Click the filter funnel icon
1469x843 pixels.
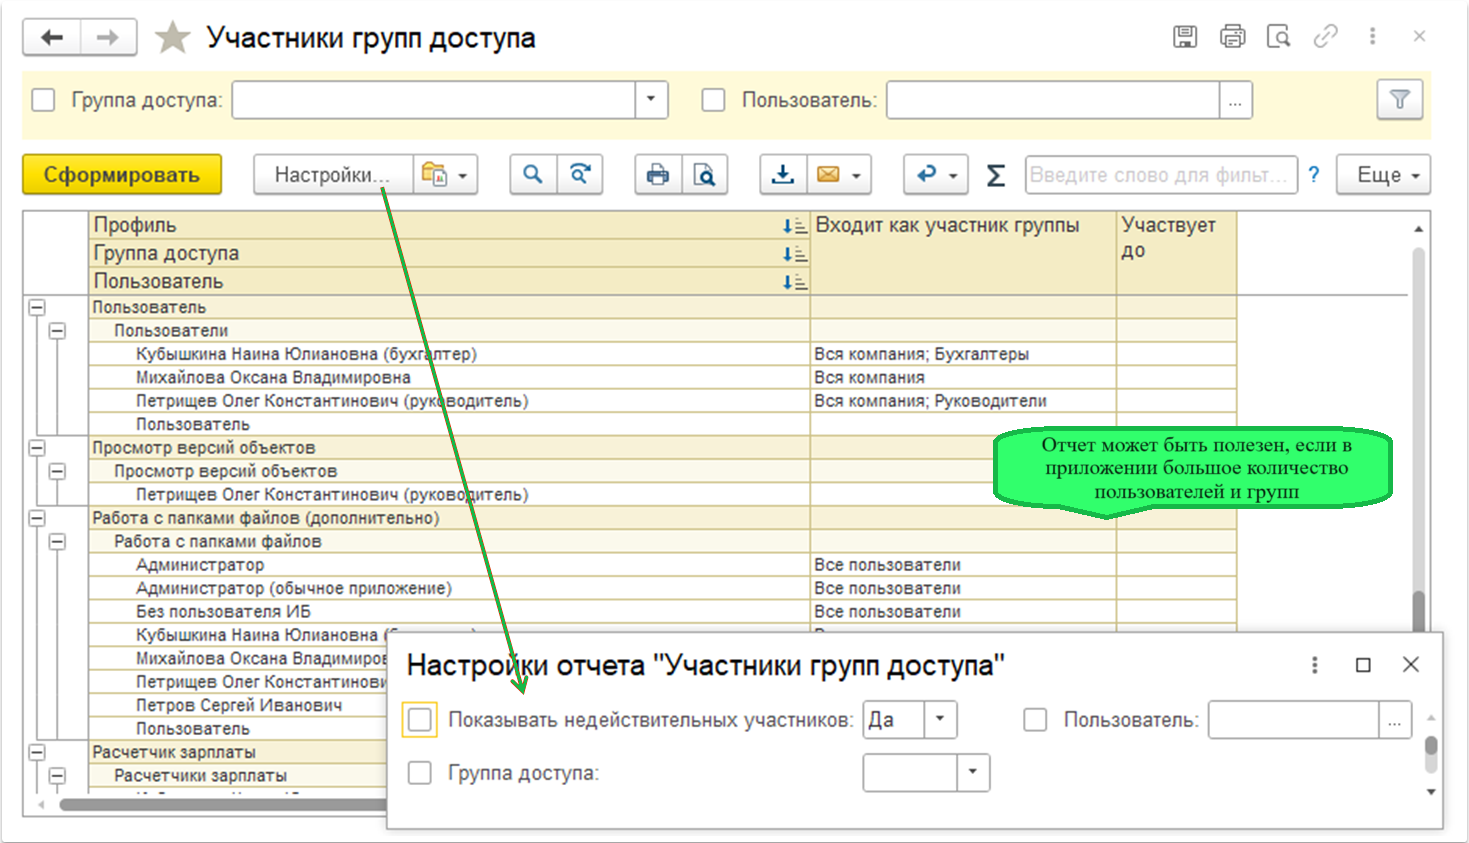1400,100
